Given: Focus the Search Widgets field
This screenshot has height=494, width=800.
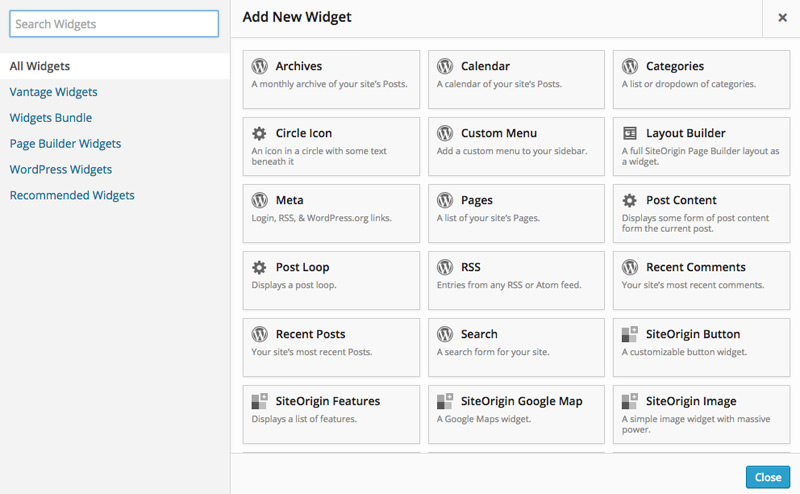Looking at the screenshot, I should (x=114, y=24).
